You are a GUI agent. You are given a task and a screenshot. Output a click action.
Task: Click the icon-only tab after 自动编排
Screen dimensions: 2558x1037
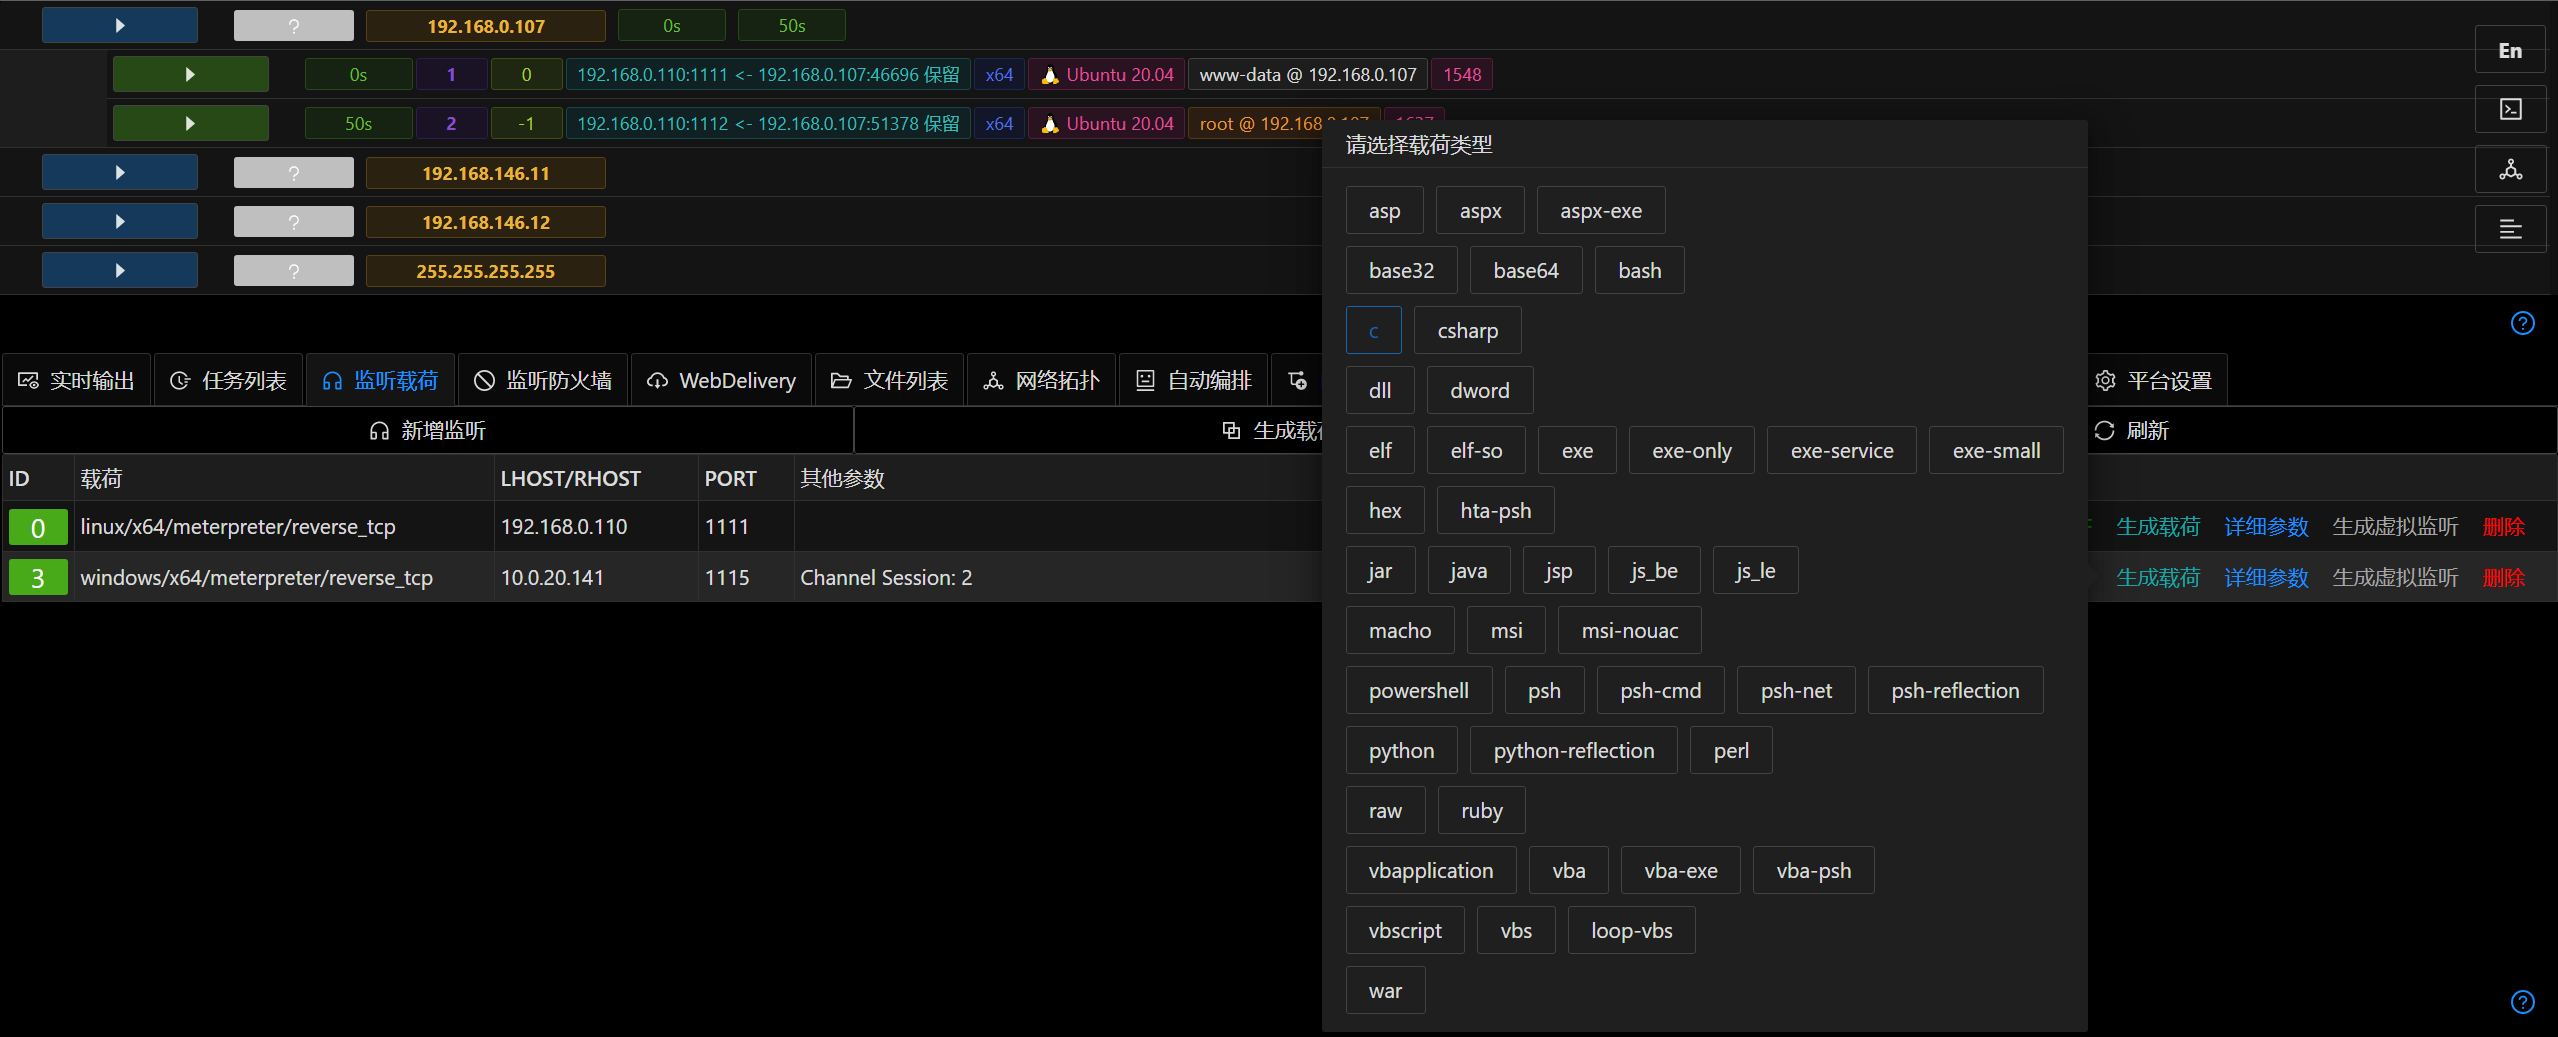(x=1297, y=380)
